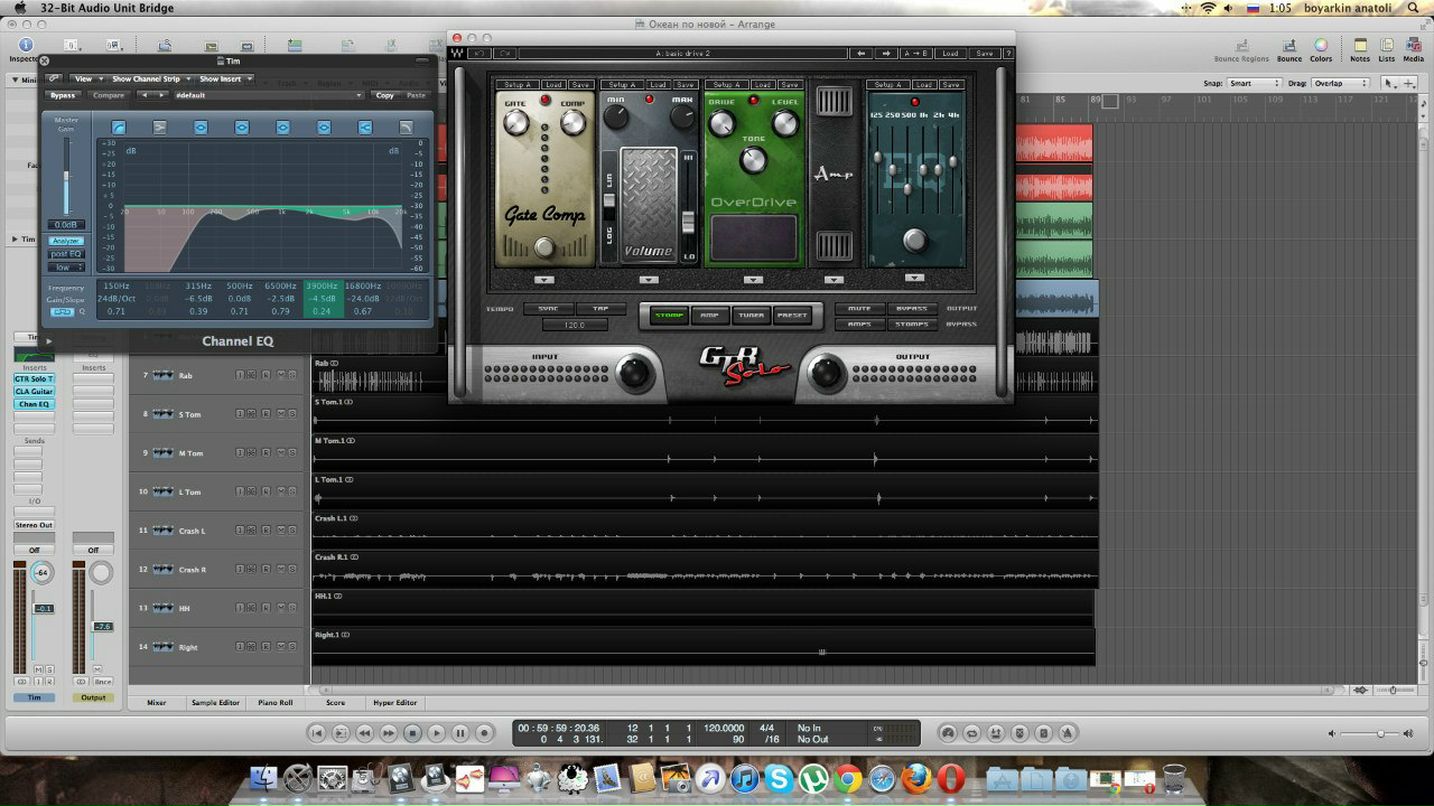This screenshot has height=806, width=1434.
Task: Open Google Chrome from the Dock
Action: pos(848,778)
